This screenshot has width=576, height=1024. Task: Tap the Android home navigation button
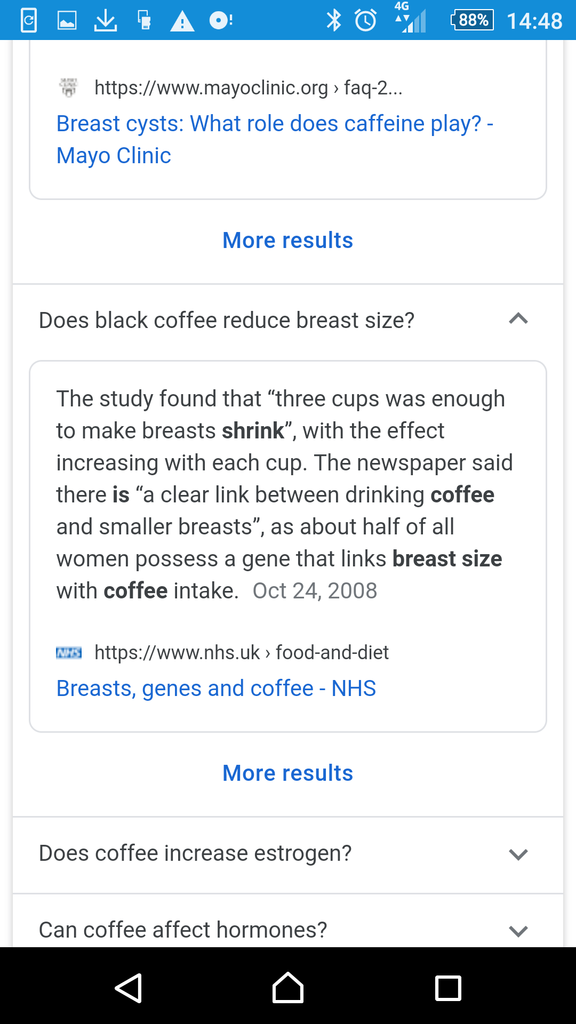(x=288, y=987)
